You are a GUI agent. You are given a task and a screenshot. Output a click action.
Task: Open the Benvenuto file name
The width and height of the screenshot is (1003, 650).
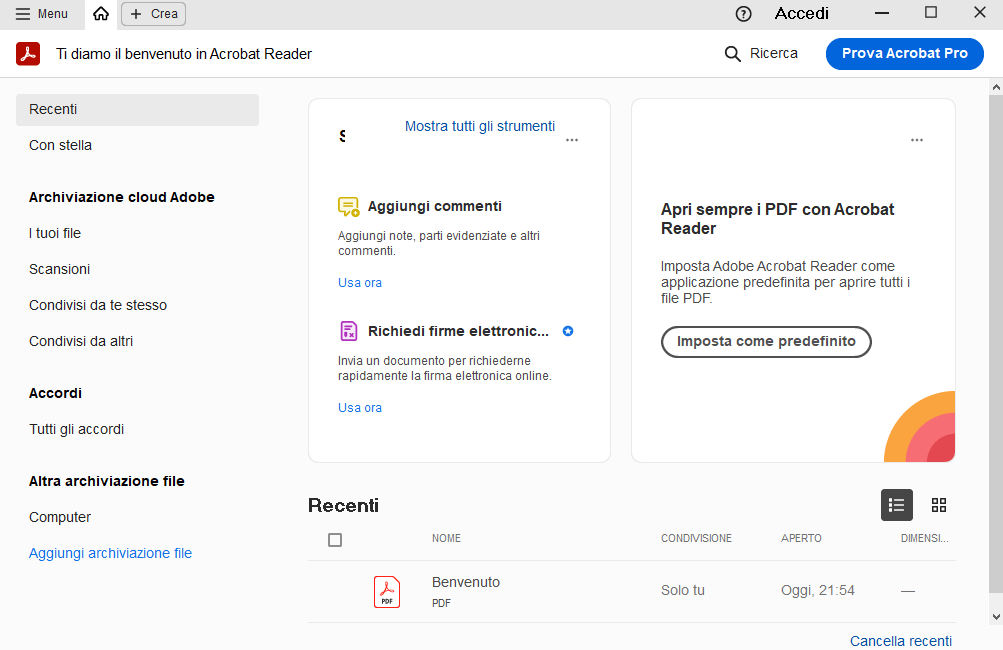[466, 582]
